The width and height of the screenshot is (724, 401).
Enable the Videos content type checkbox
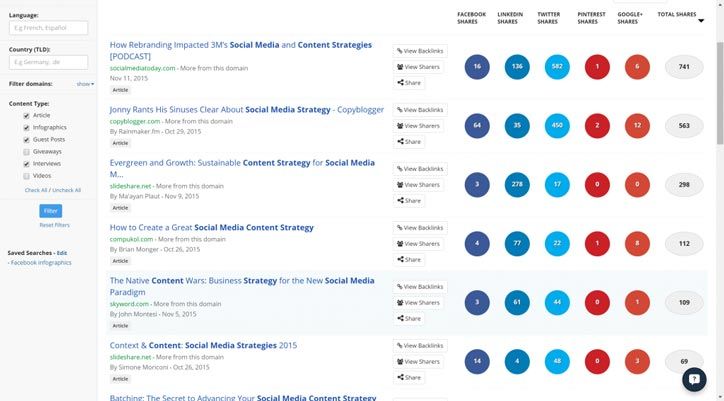click(x=26, y=176)
